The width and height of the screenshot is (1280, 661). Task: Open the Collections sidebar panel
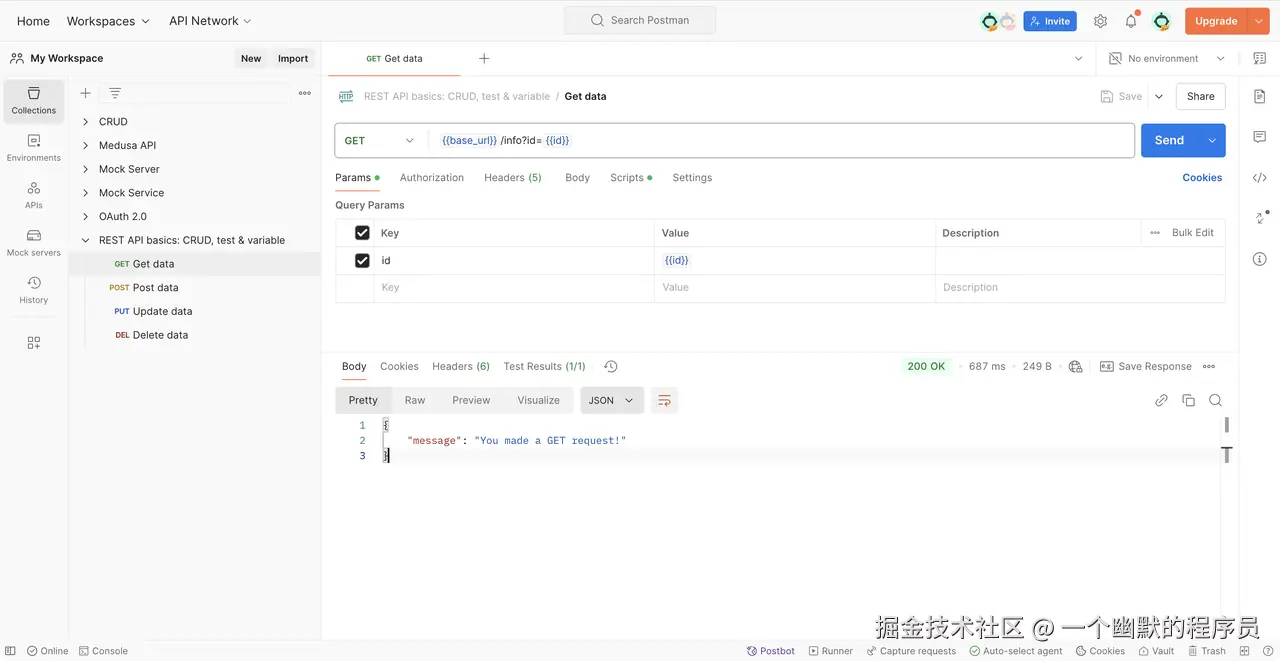point(34,101)
